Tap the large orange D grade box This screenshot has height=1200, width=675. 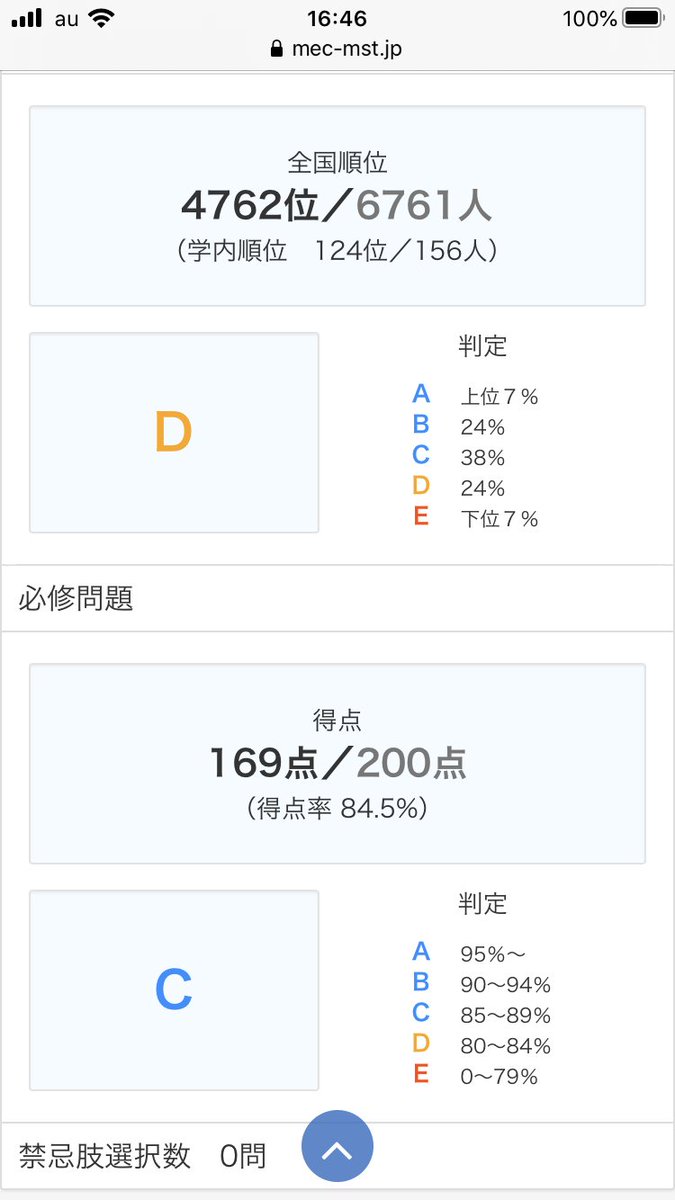tap(174, 433)
